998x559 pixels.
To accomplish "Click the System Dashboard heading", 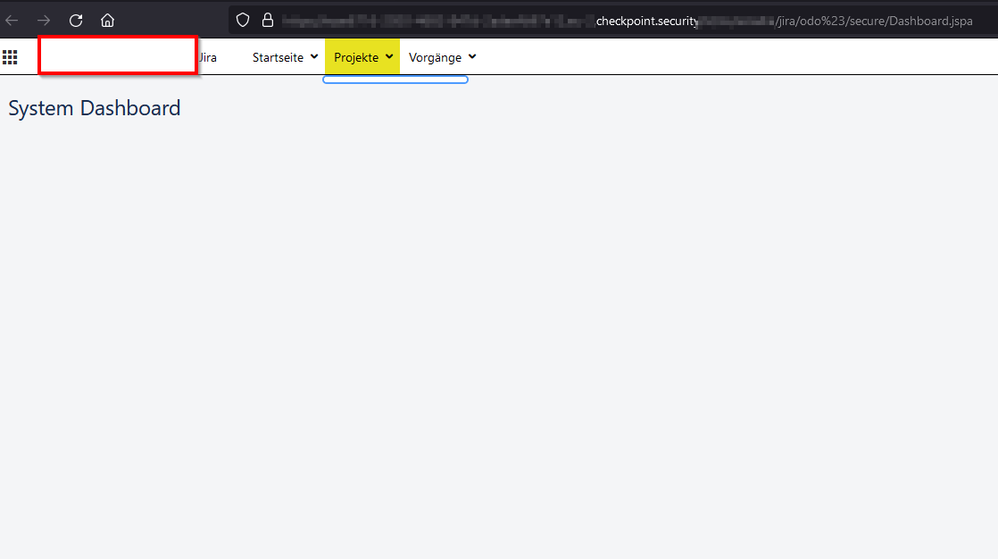I will (x=95, y=108).
